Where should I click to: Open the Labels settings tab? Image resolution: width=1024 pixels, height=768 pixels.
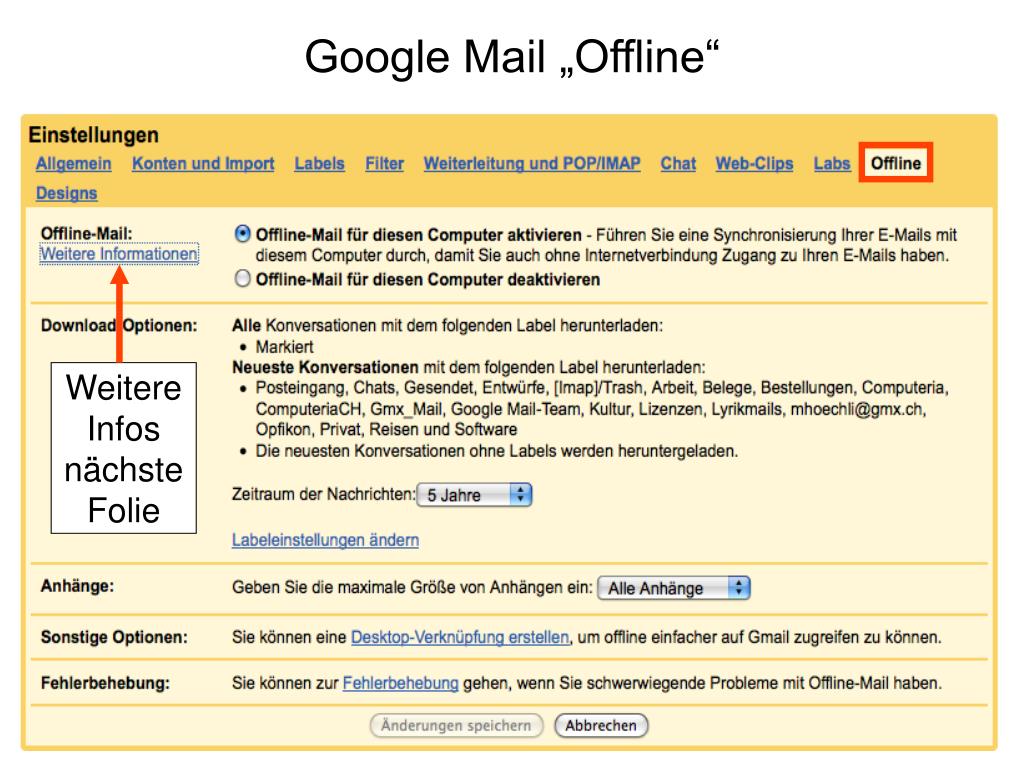pyautogui.click(x=319, y=163)
